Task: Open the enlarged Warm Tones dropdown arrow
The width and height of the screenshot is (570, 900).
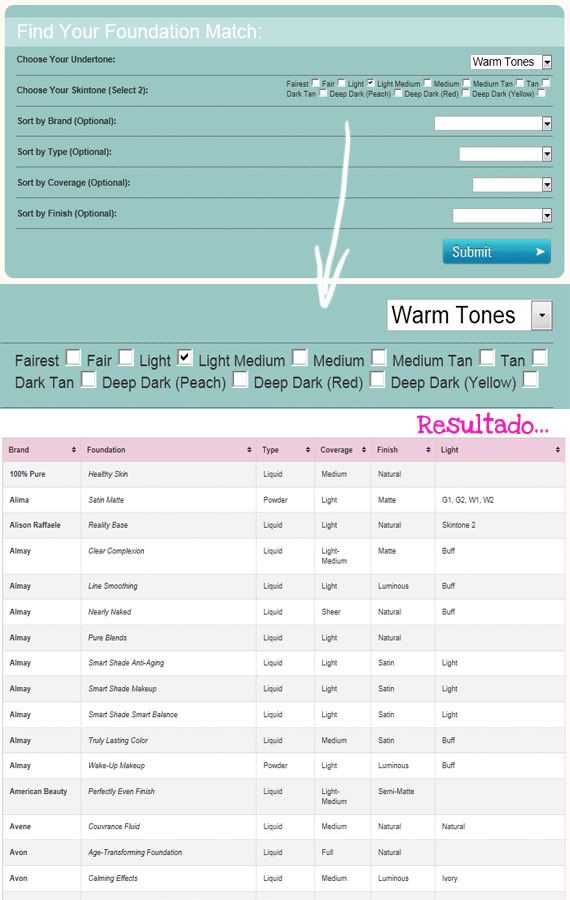Action: tap(542, 315)
